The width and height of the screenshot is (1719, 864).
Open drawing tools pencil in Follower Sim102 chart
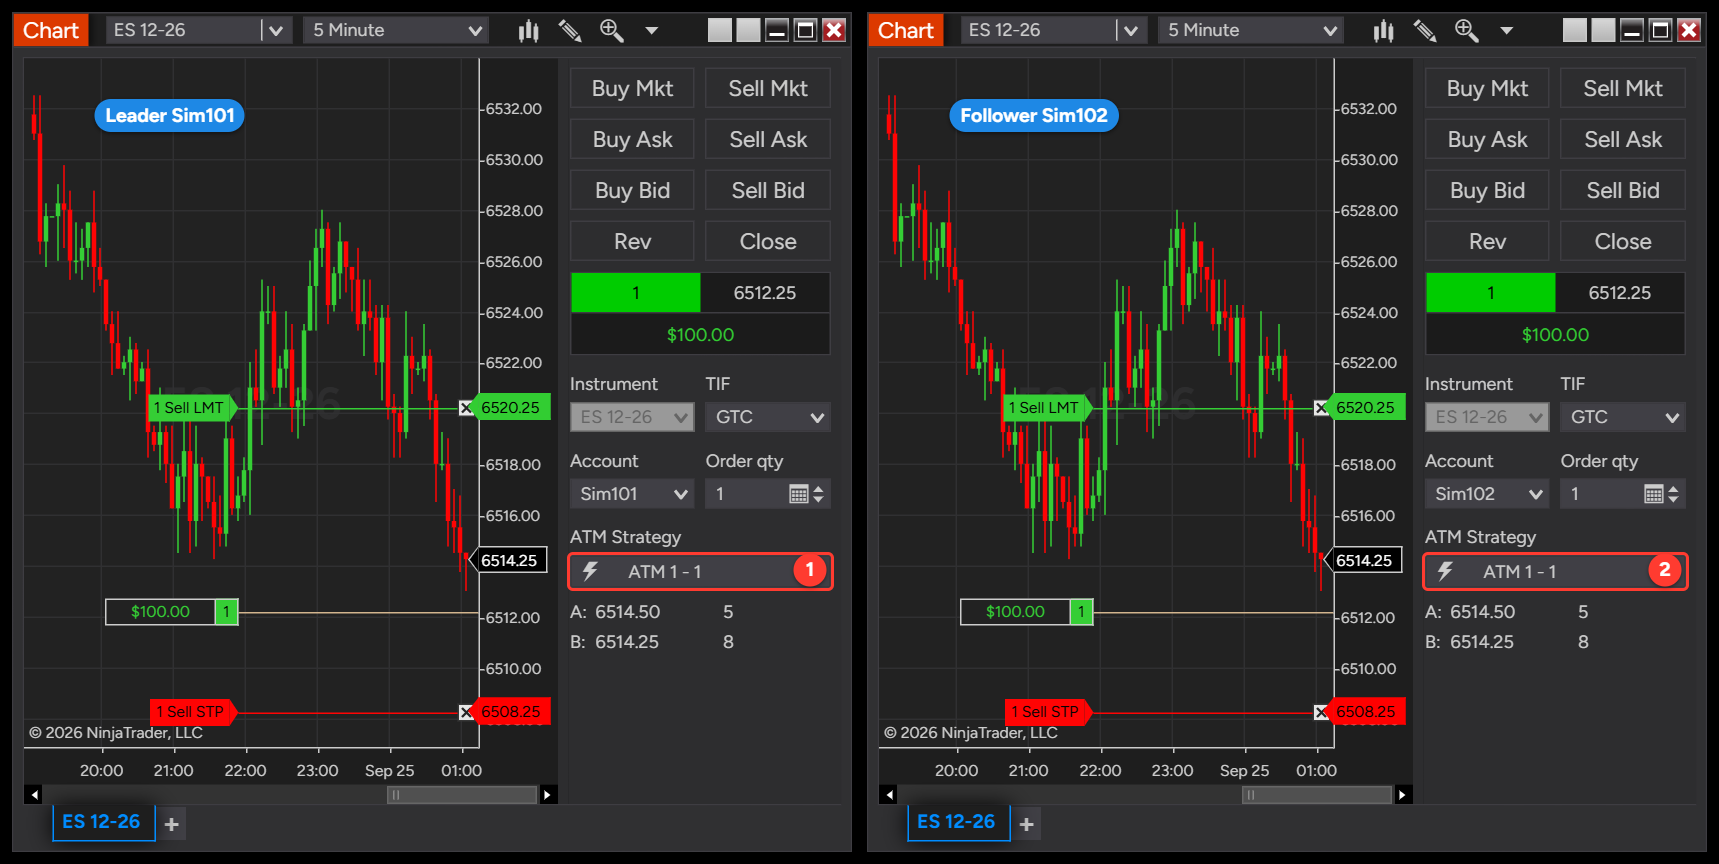[1425, 31]
